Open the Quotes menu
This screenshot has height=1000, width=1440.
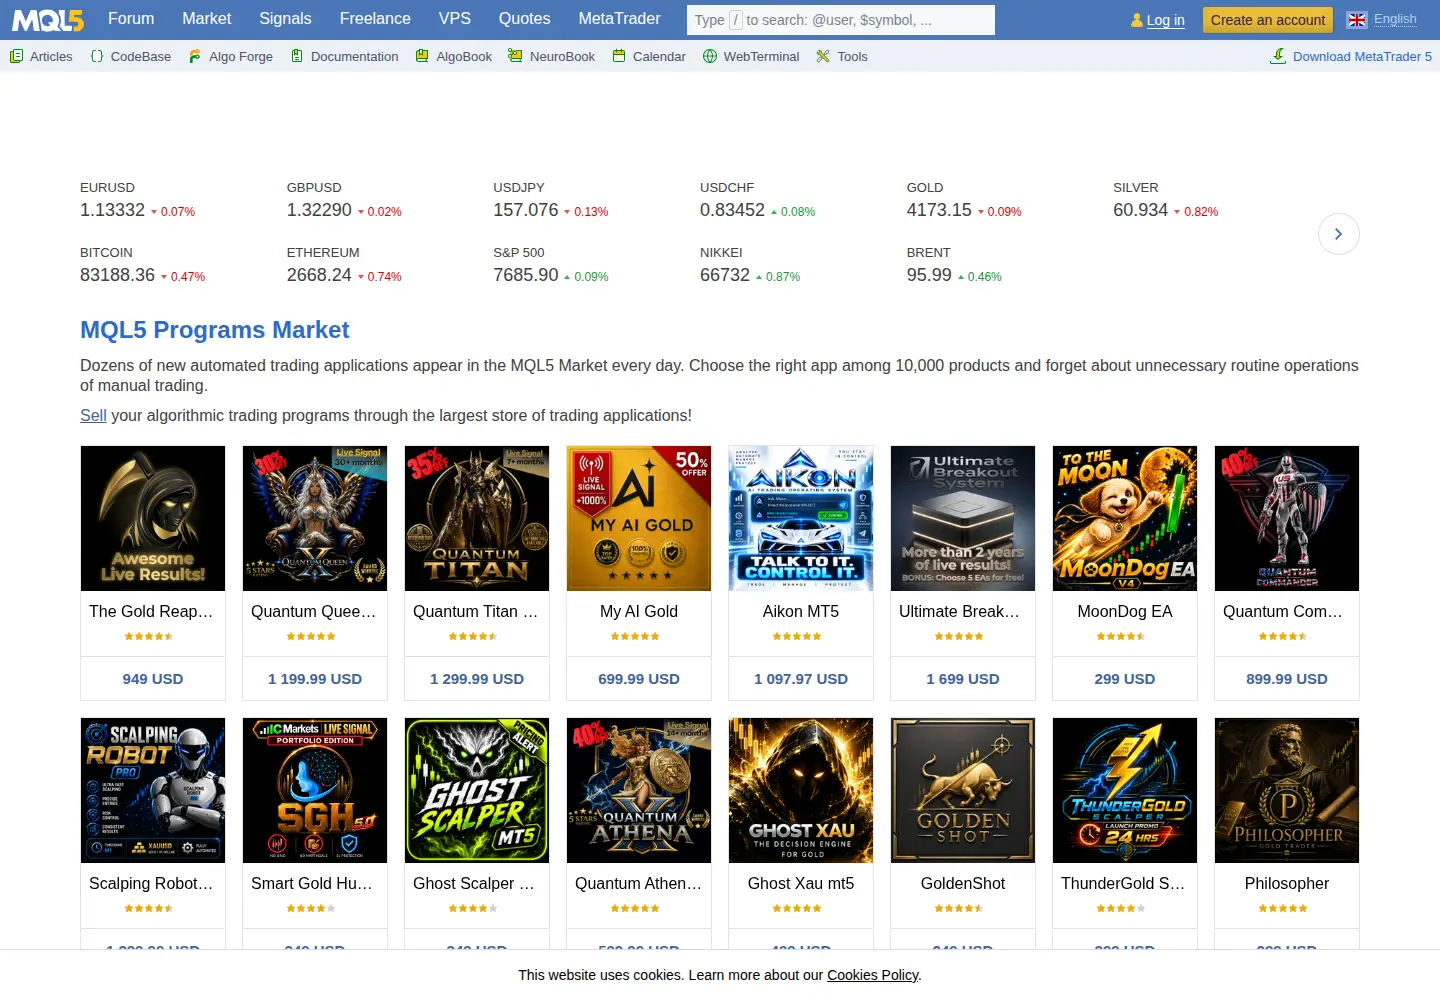pyautogui.click(x=525, y=18)
